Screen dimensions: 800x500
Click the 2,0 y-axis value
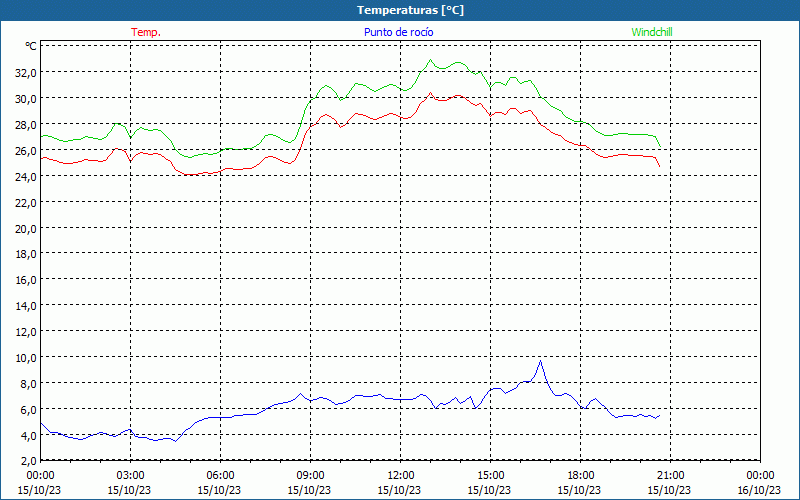tap(28, 461)
